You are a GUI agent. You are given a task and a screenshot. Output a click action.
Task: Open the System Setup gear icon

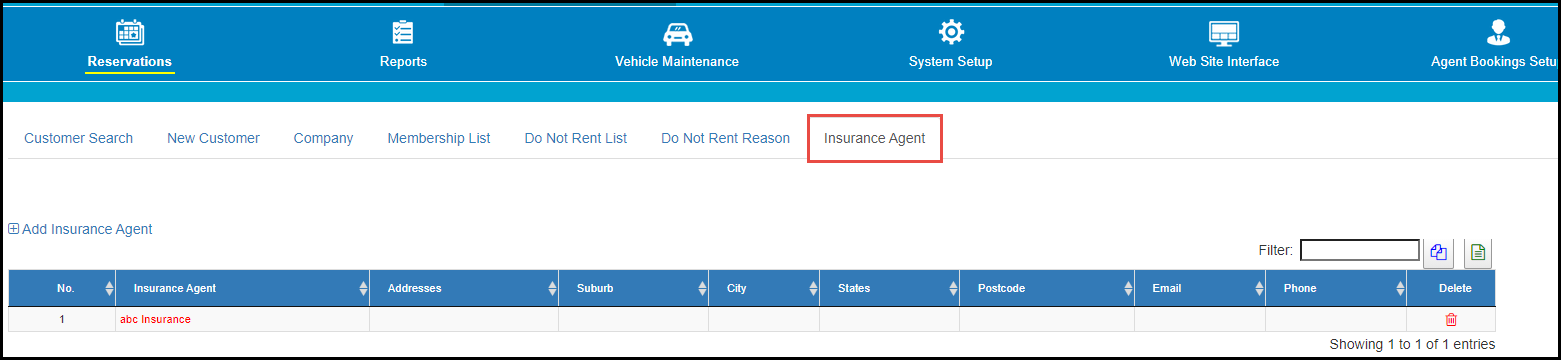pos(951,32)
